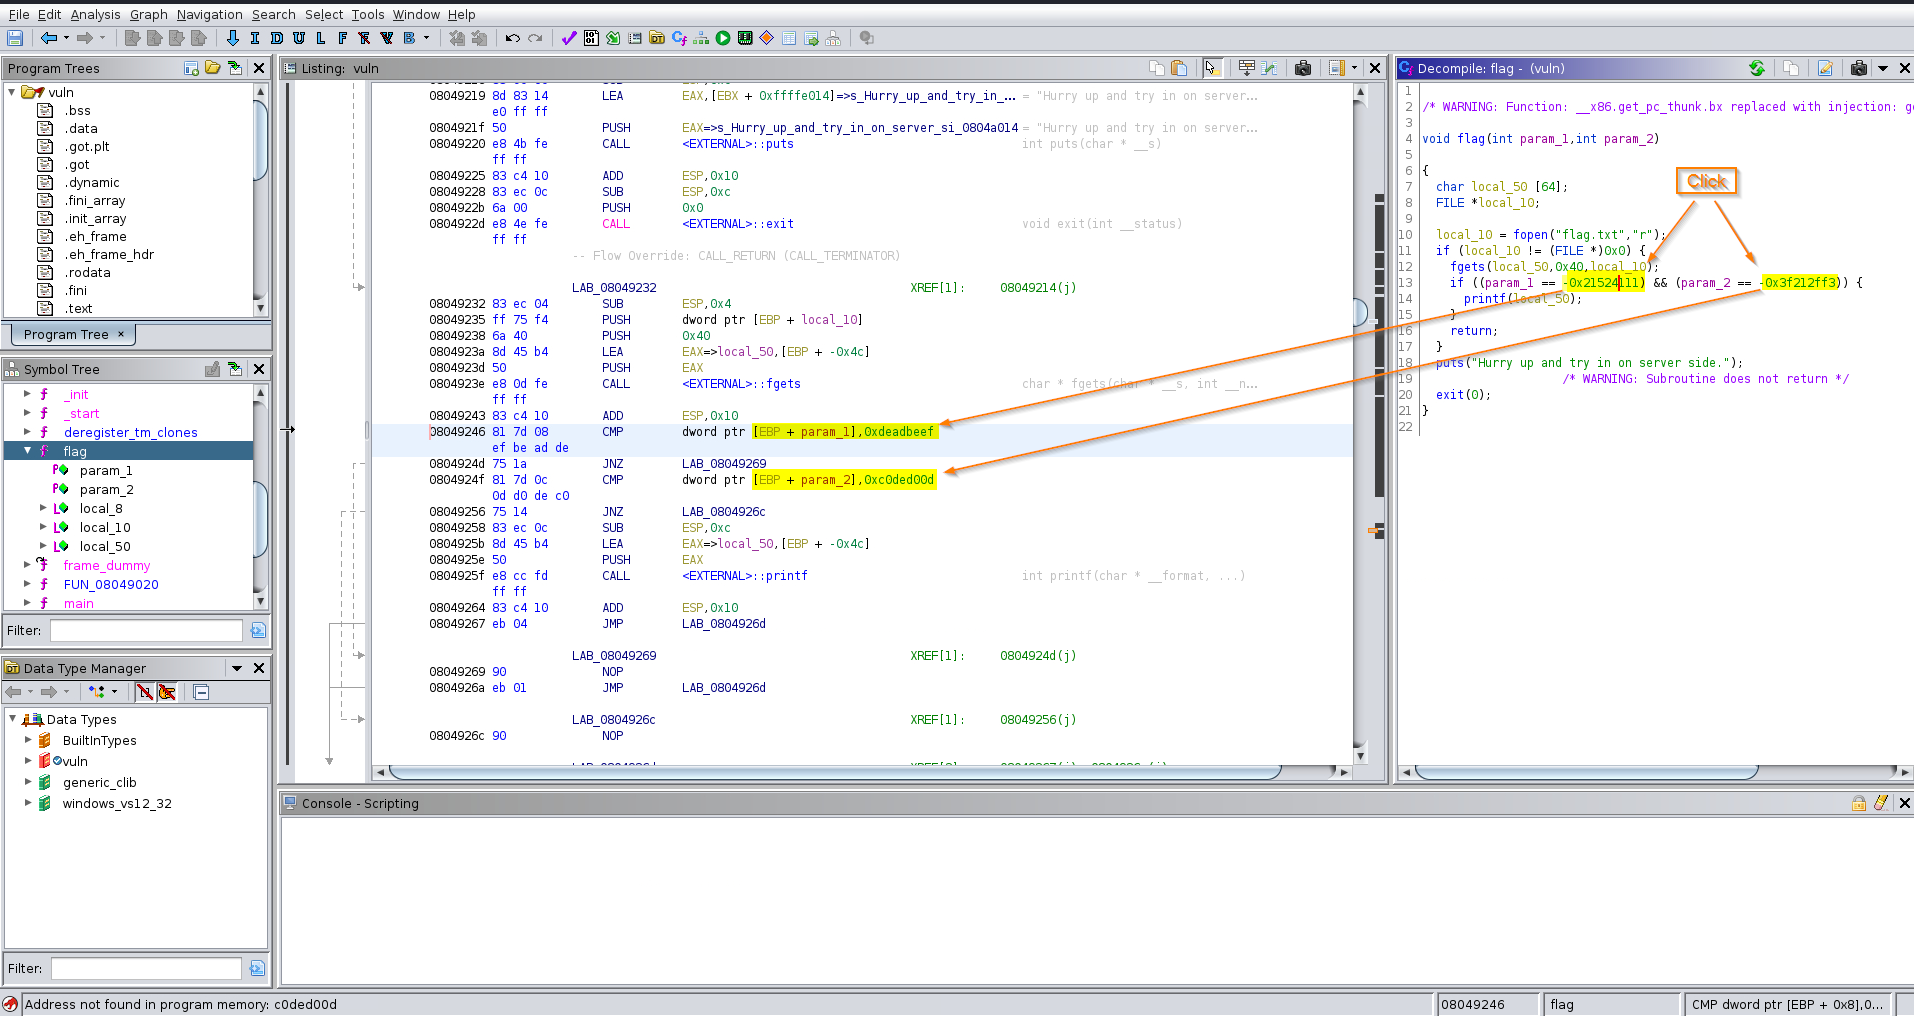The image size is (1914, 1016).
Task: Open the Tools menu
Action: tap(367, 14)
